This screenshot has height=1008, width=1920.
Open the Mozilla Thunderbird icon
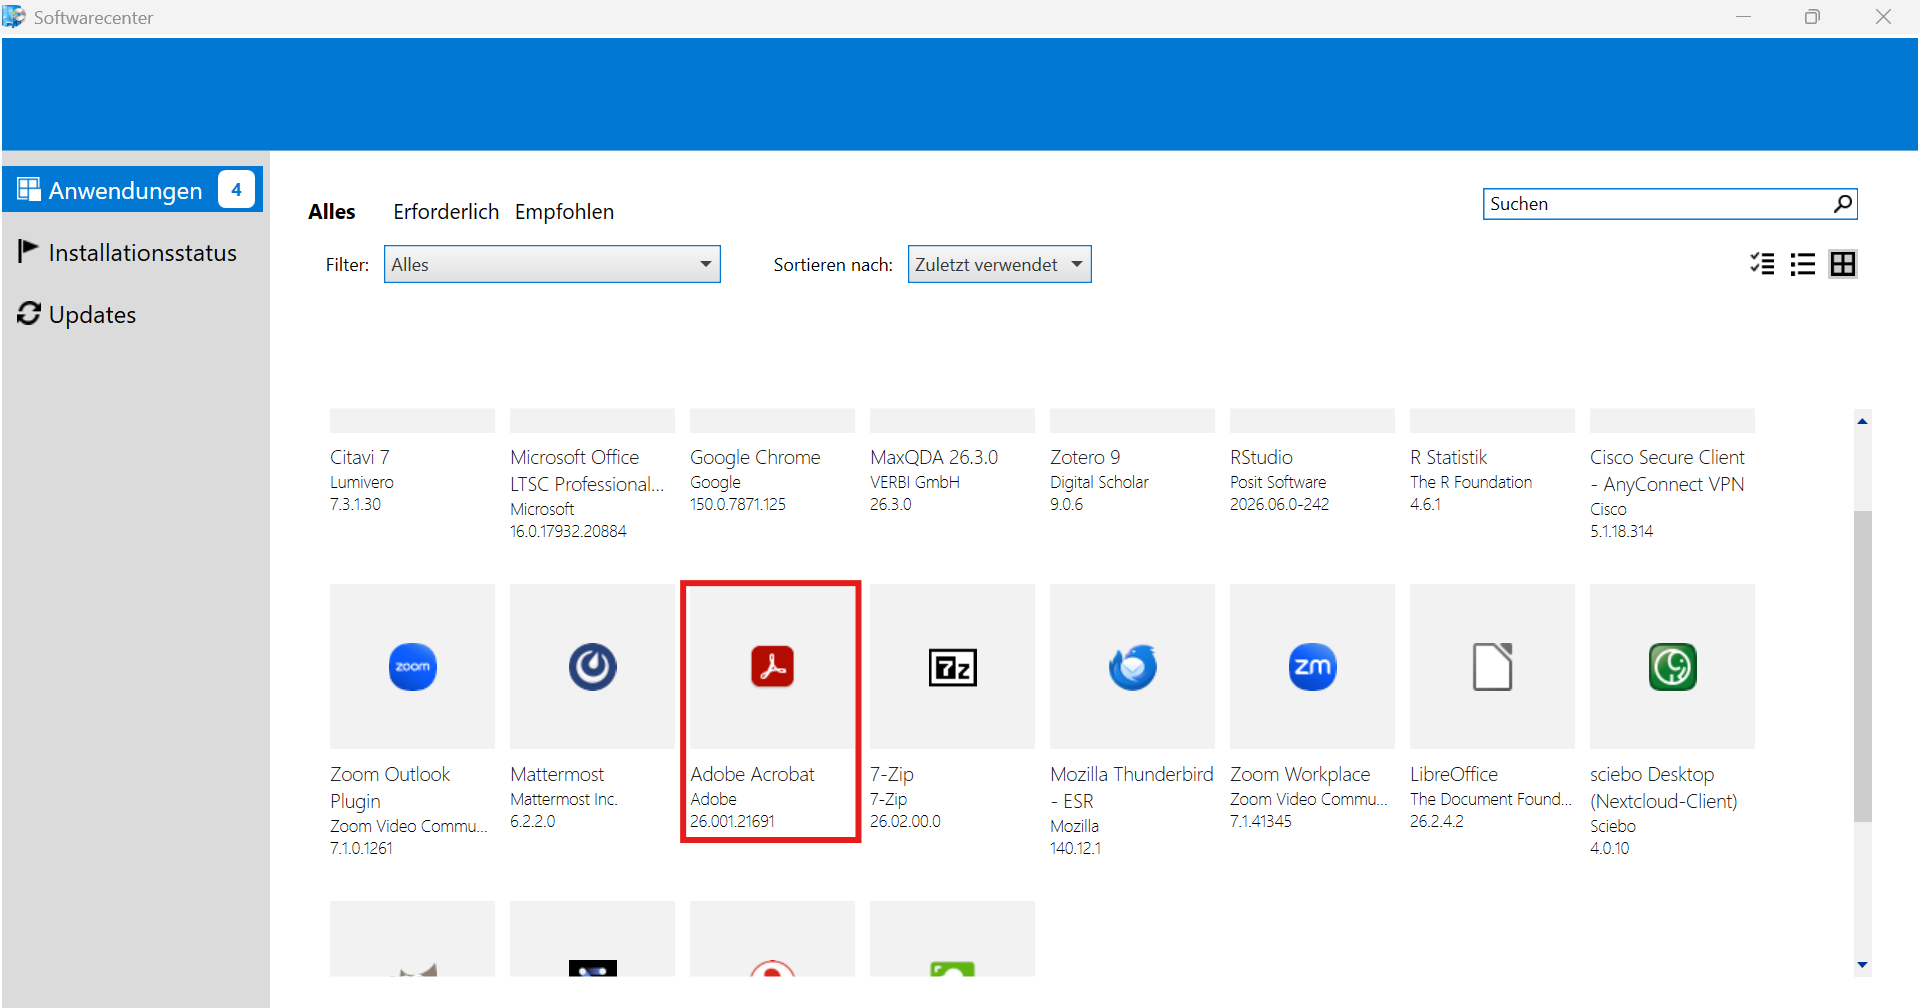tap(1132, 667)
